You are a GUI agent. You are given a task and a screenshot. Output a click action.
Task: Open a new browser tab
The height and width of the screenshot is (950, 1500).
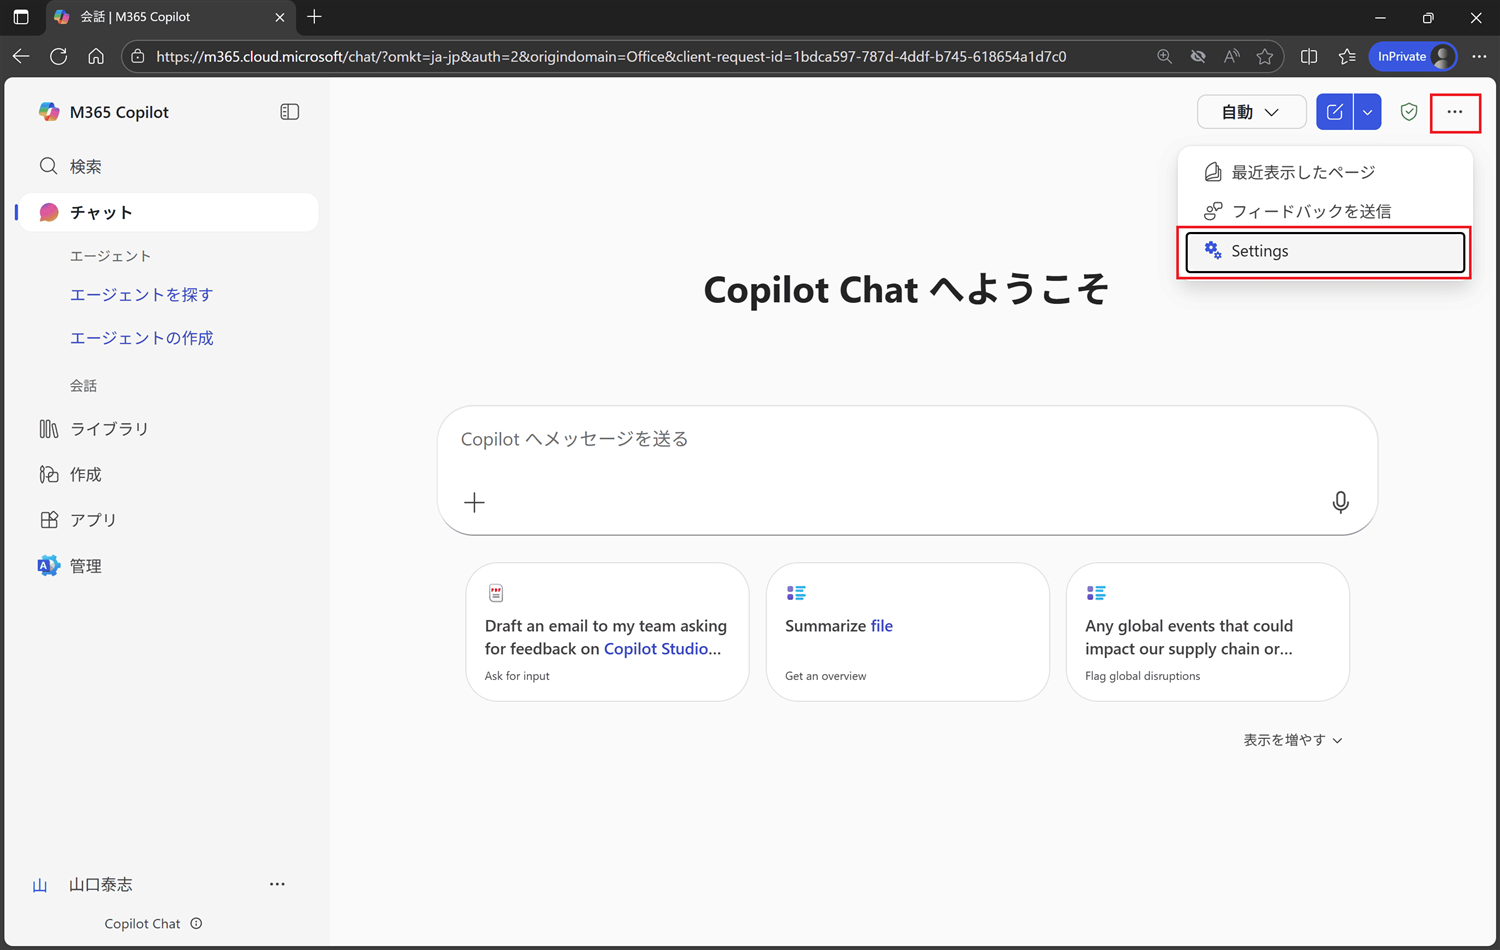(315, 17)
